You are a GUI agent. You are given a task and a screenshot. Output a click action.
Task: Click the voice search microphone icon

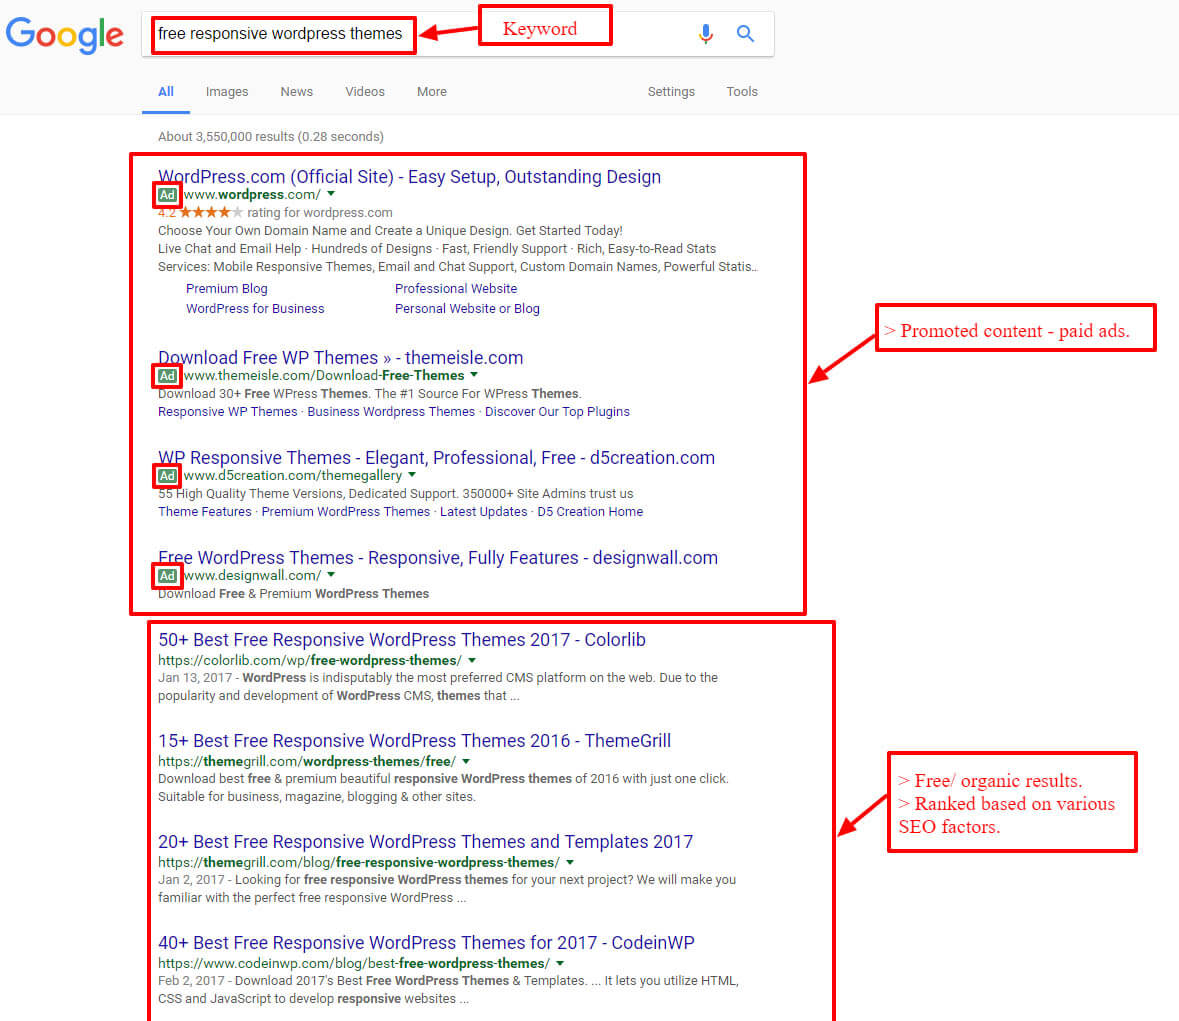pos(706,33)
